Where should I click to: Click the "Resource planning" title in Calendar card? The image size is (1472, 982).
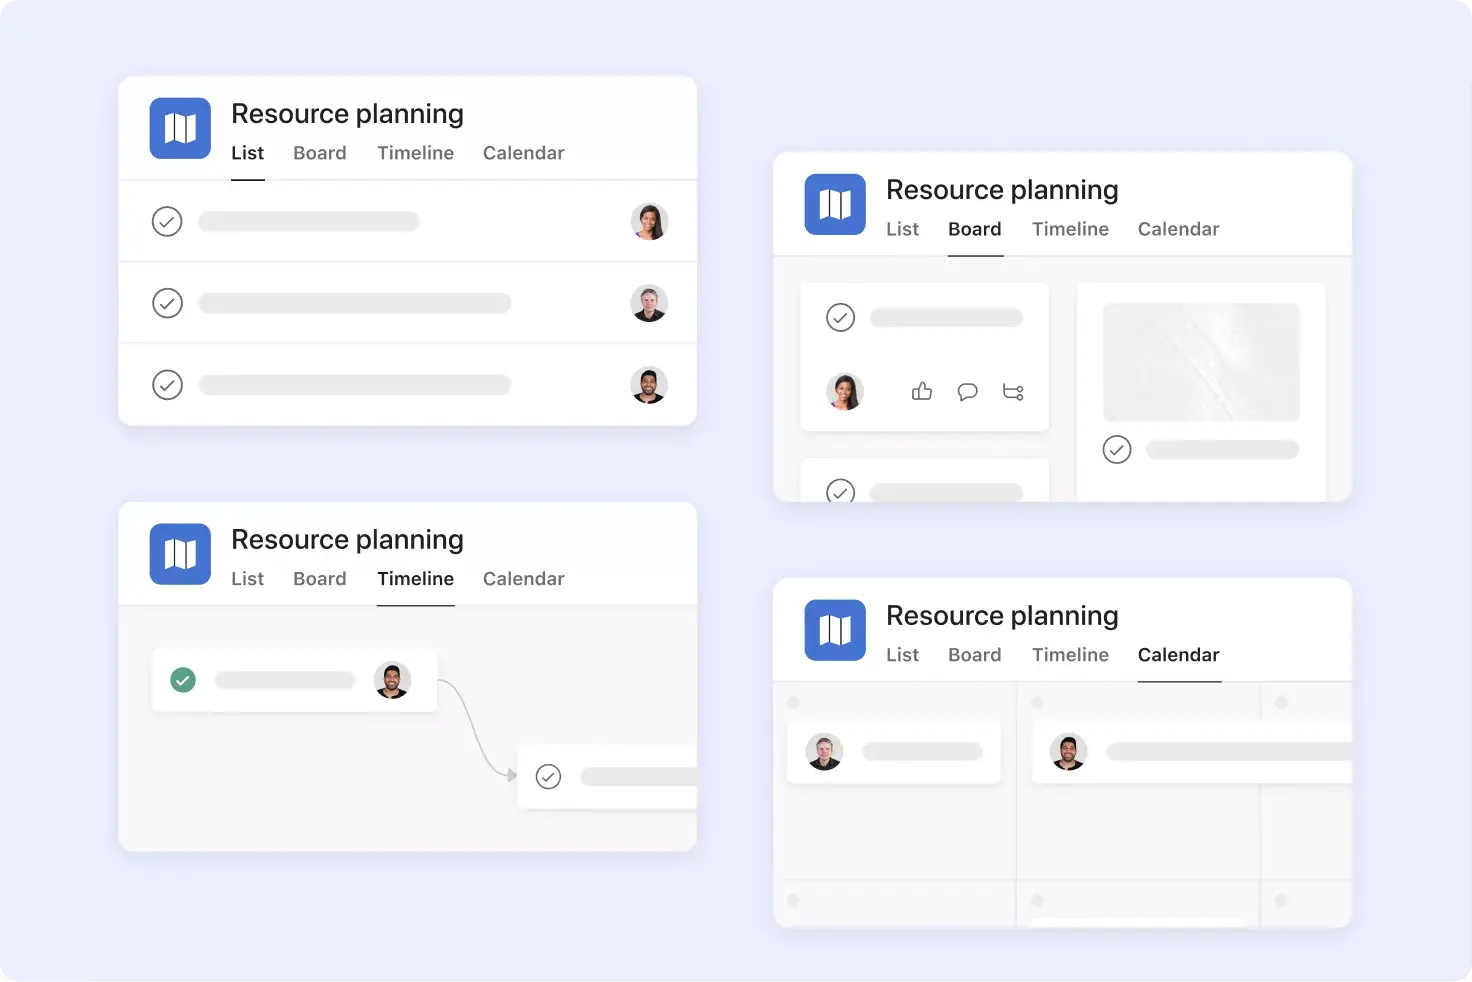click(1002, 615)
